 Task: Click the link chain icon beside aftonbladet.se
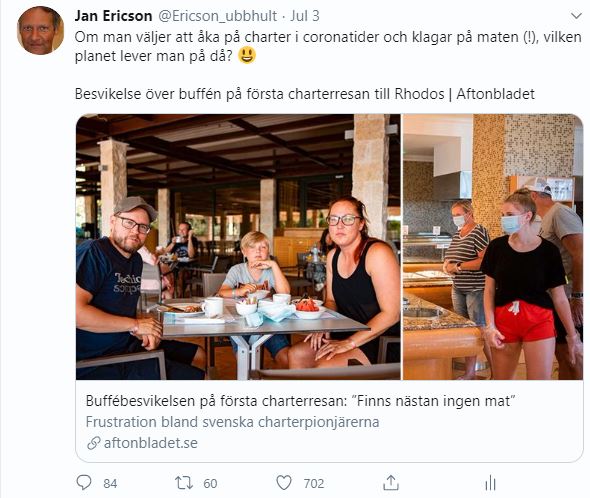point(94,443)
